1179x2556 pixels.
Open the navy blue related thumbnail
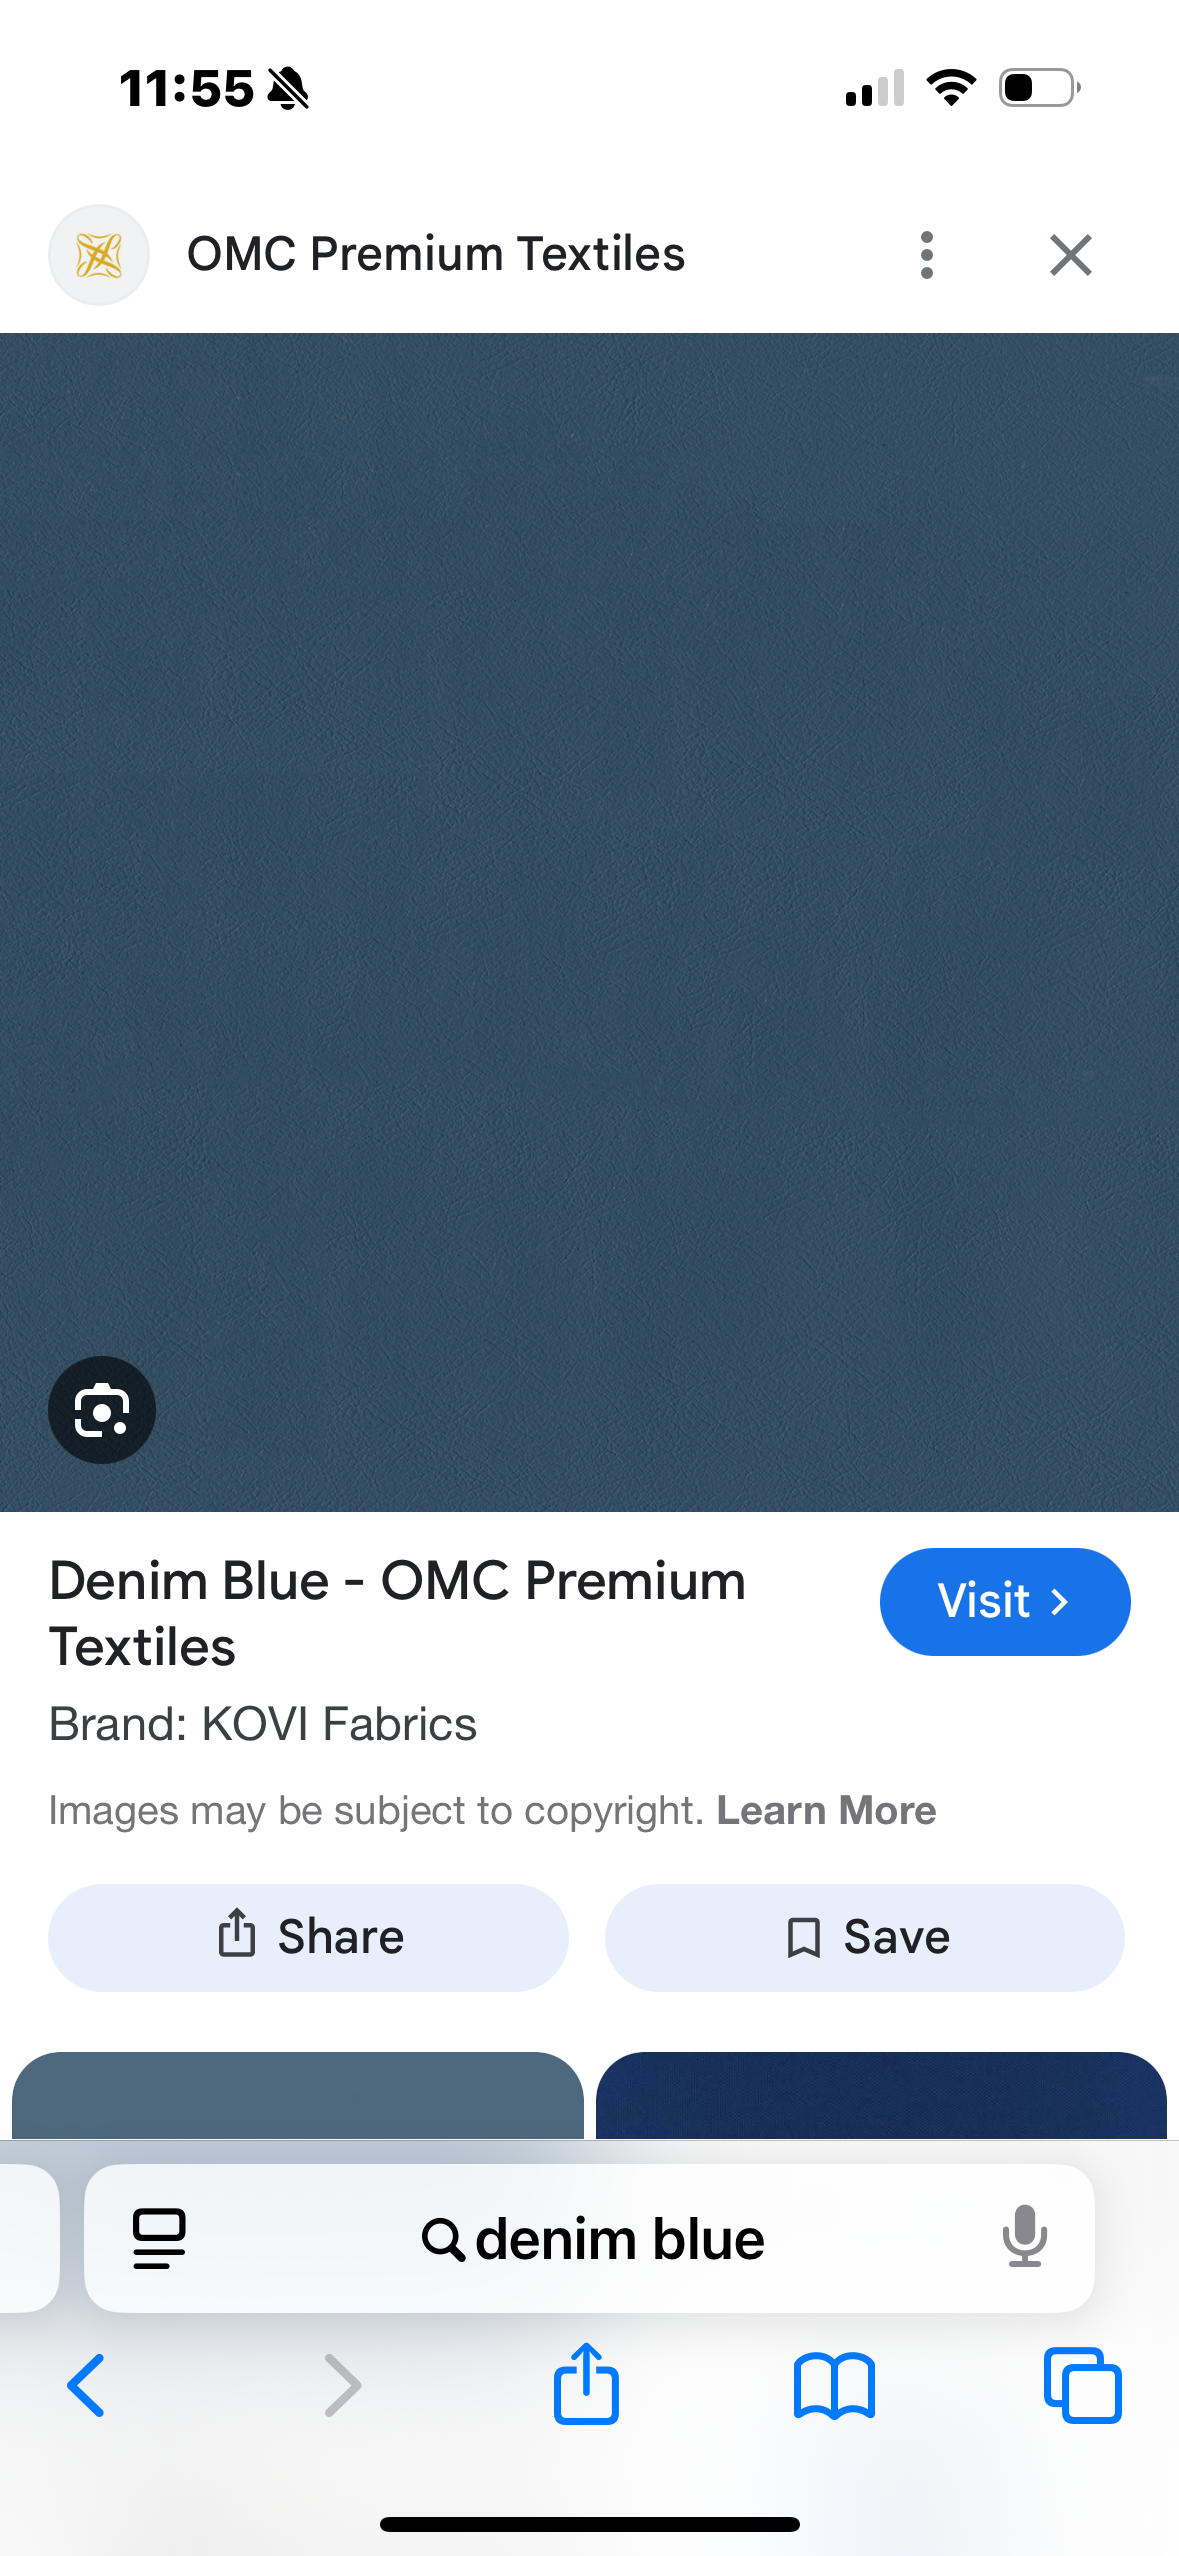click(881, 2095)
